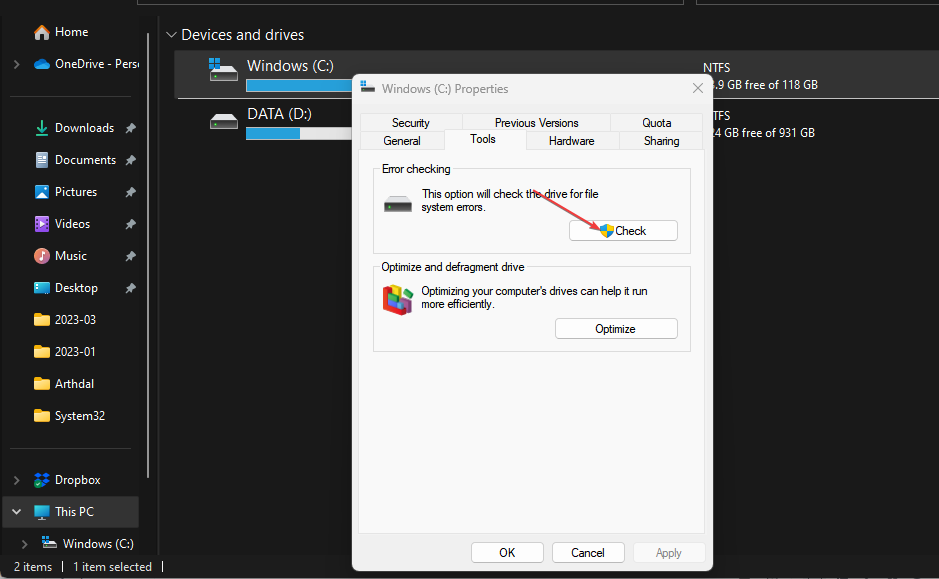Click Cancel in Properties dialog
The height and width of the screenshot is (579, 939).
[588, 553]
